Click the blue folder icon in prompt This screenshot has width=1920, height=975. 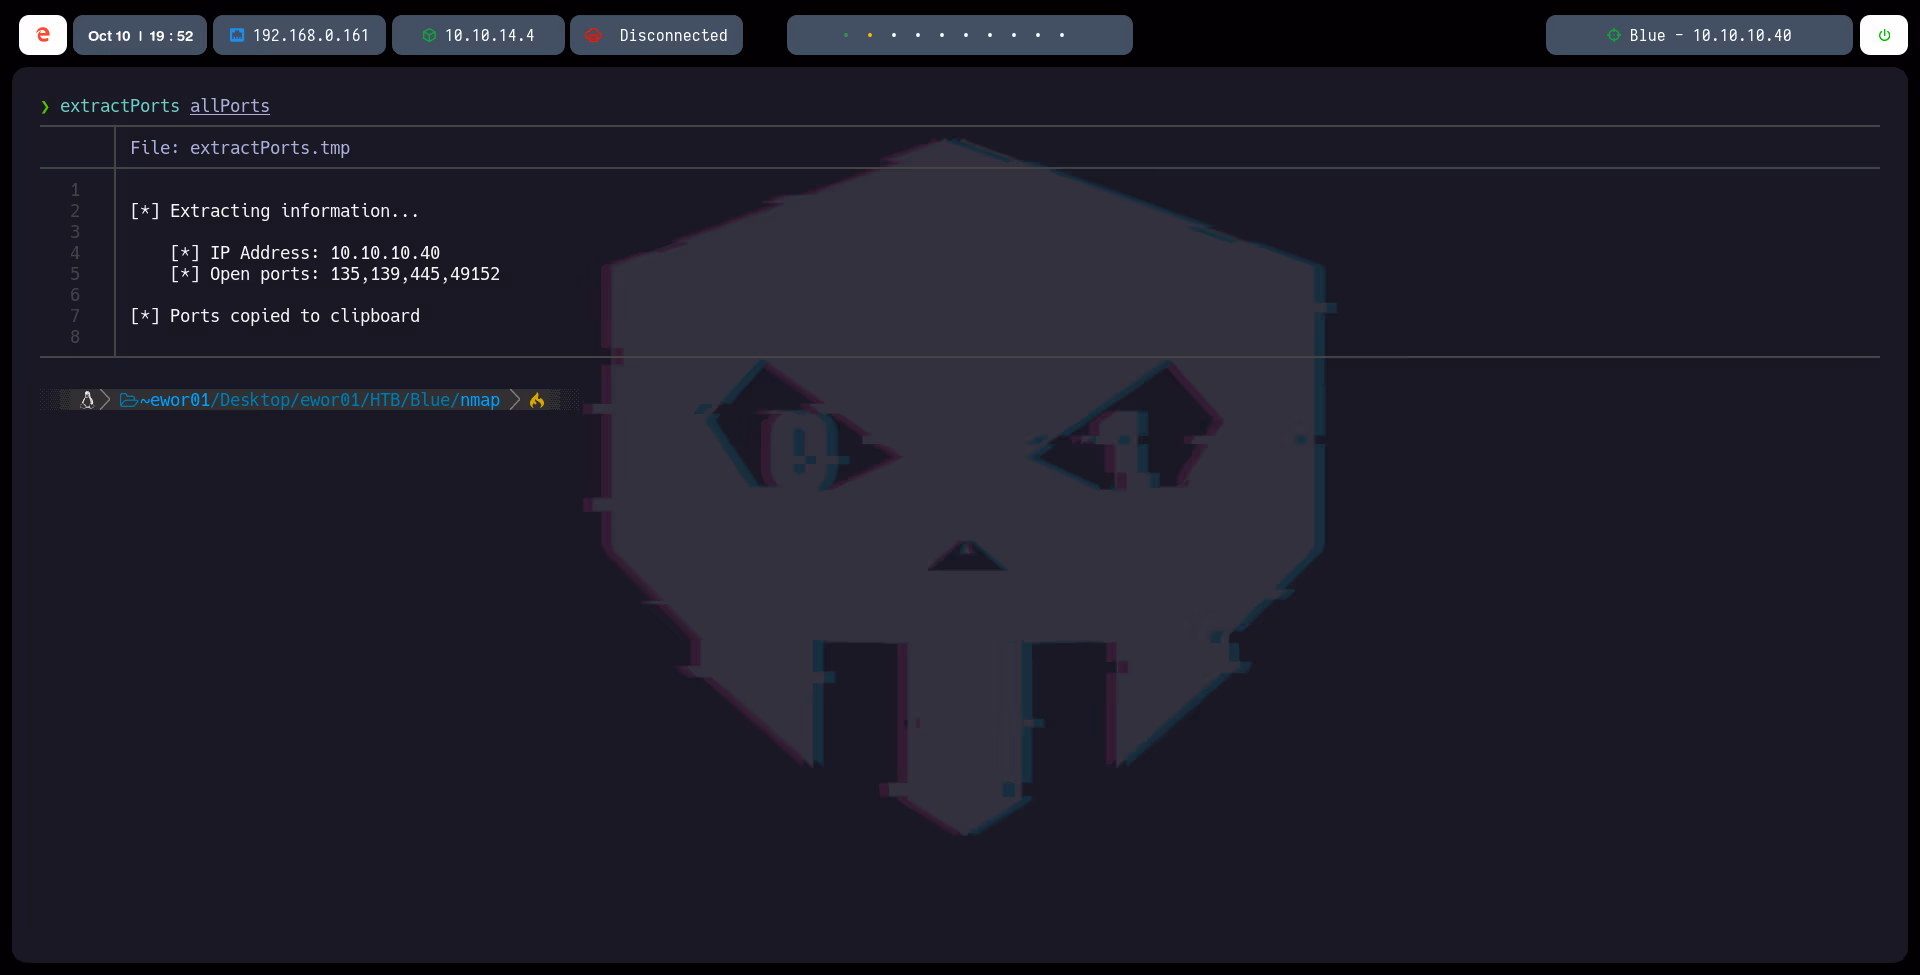click(x=128, y=400)
